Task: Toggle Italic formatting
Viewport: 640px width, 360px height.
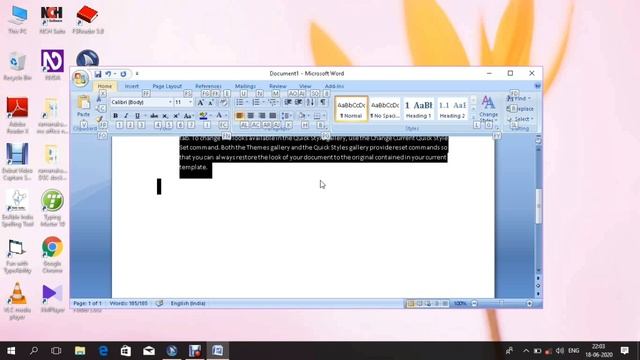Action: [x=126, y=116]
